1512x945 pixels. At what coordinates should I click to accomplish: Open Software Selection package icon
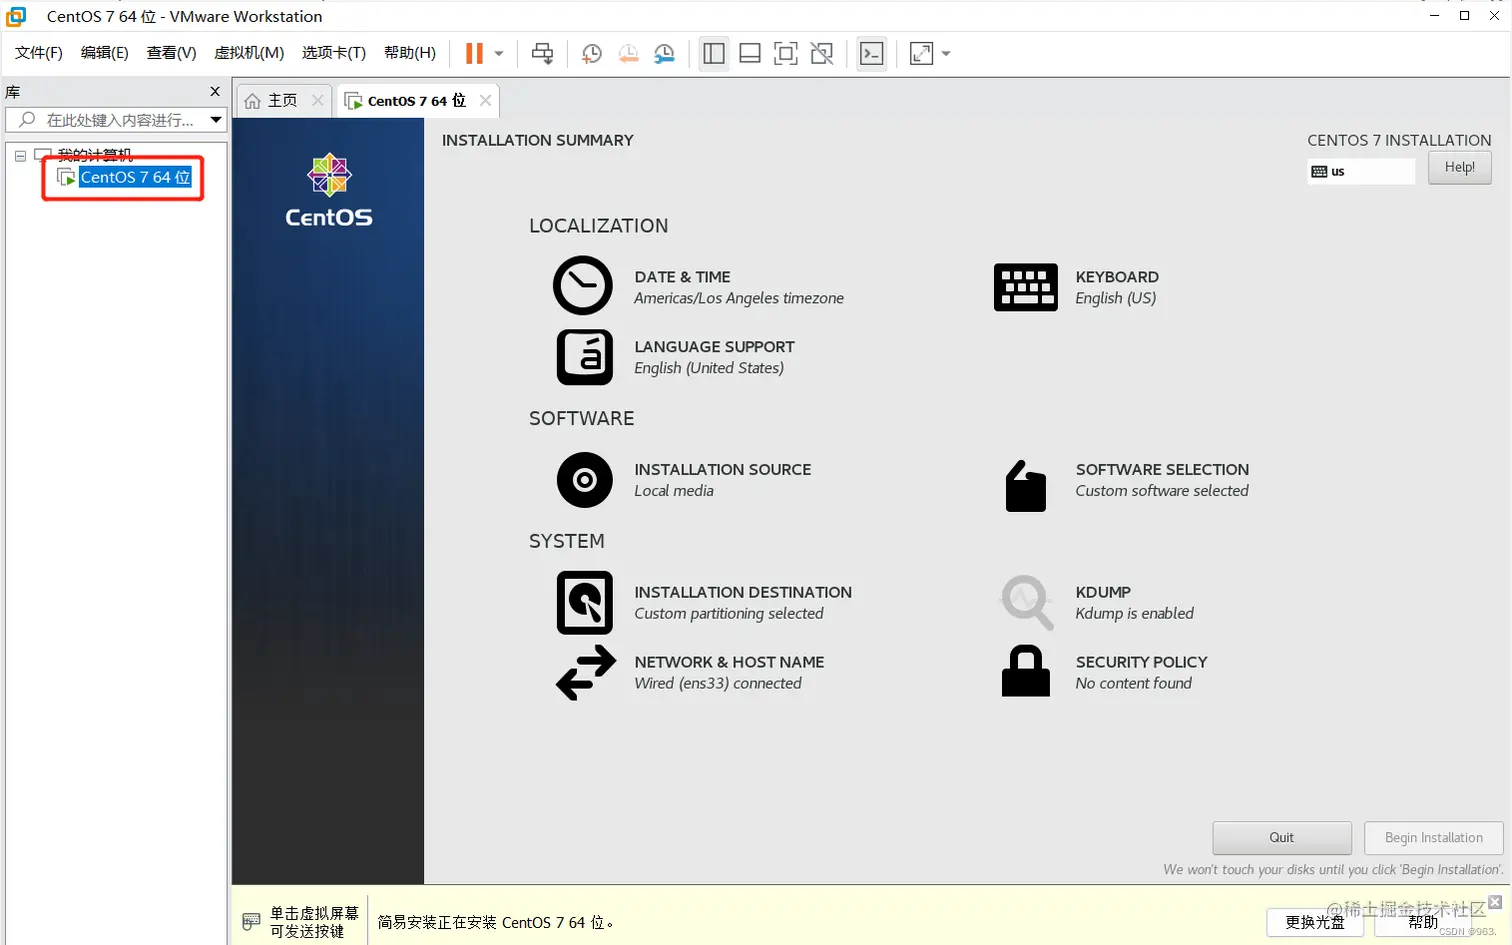[1025, 486]
